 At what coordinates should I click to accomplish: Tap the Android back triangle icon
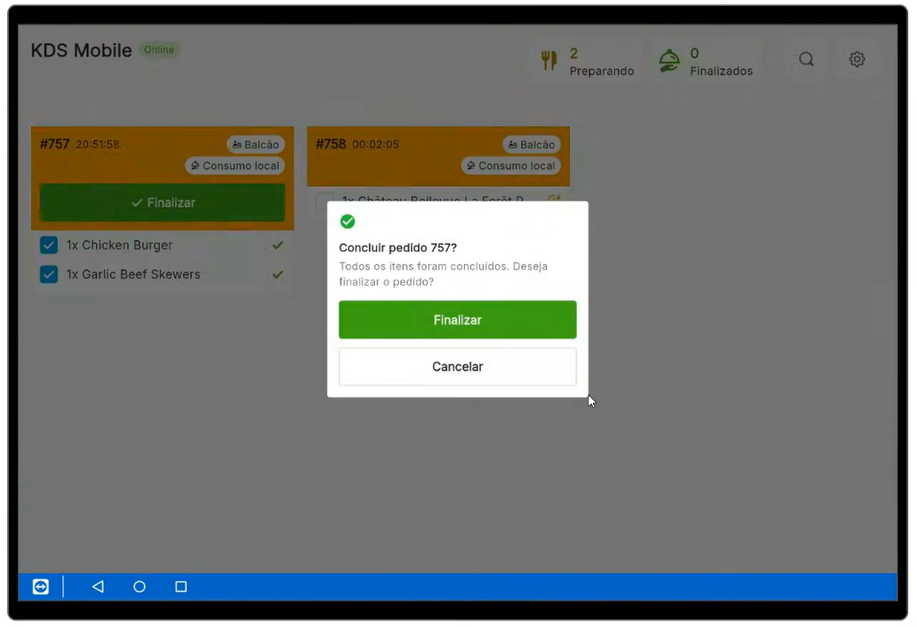click(98, 586)
